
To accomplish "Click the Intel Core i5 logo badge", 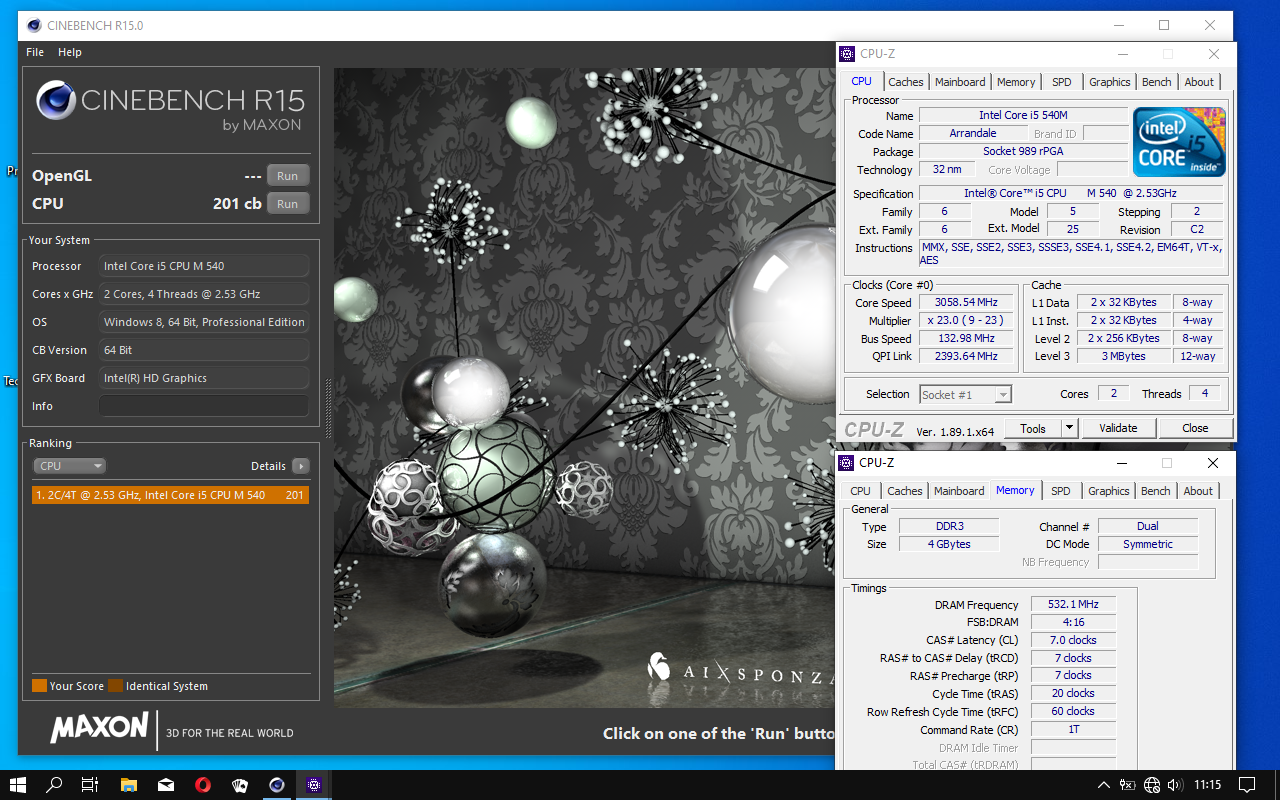I will point(1180,142).
